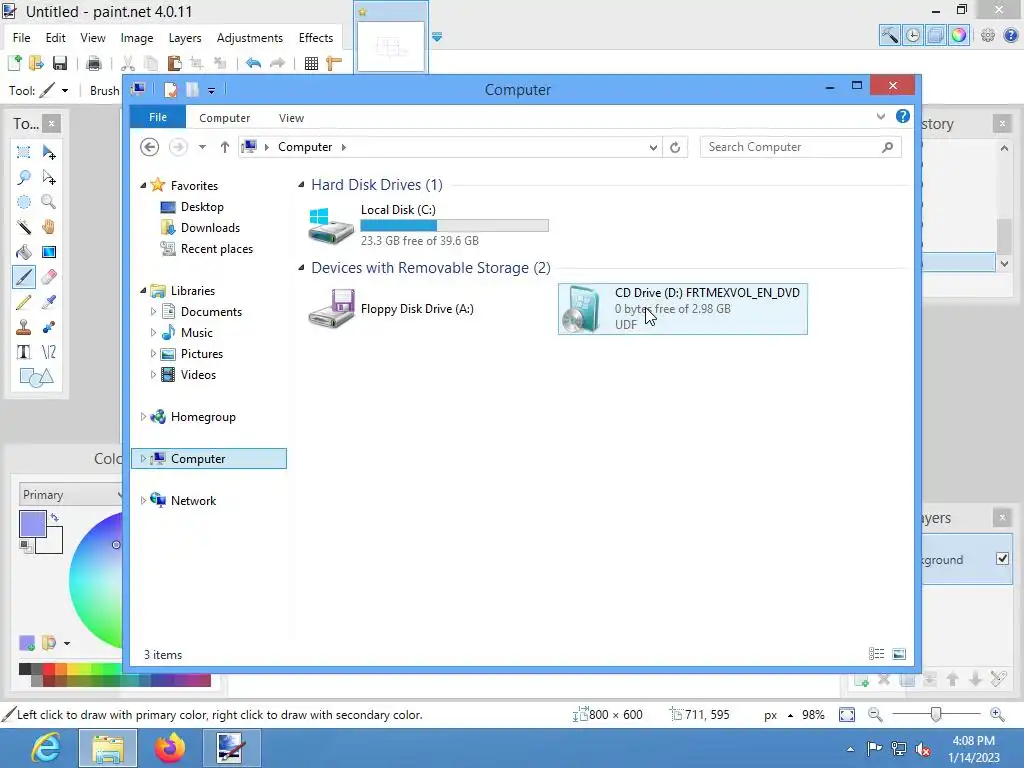The width and height of the screenshot is (1024, 768).
Task: Select the Zoom tool in Tools panel
Action: pos(49,202)
